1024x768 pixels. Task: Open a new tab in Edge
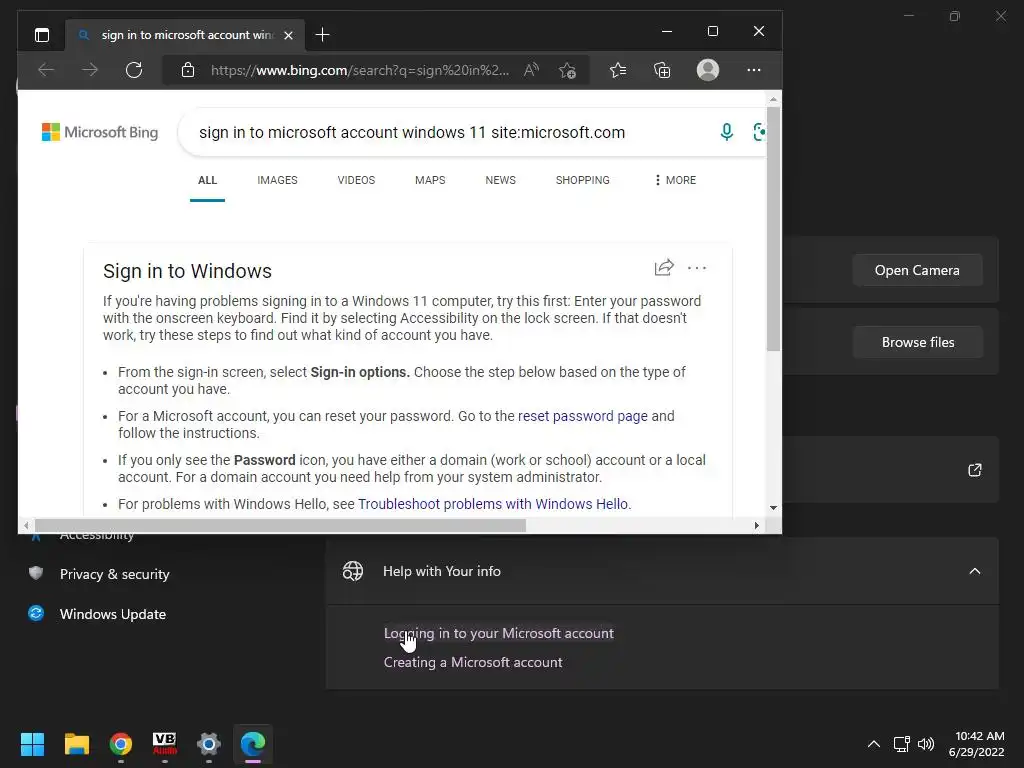[322, 35]
